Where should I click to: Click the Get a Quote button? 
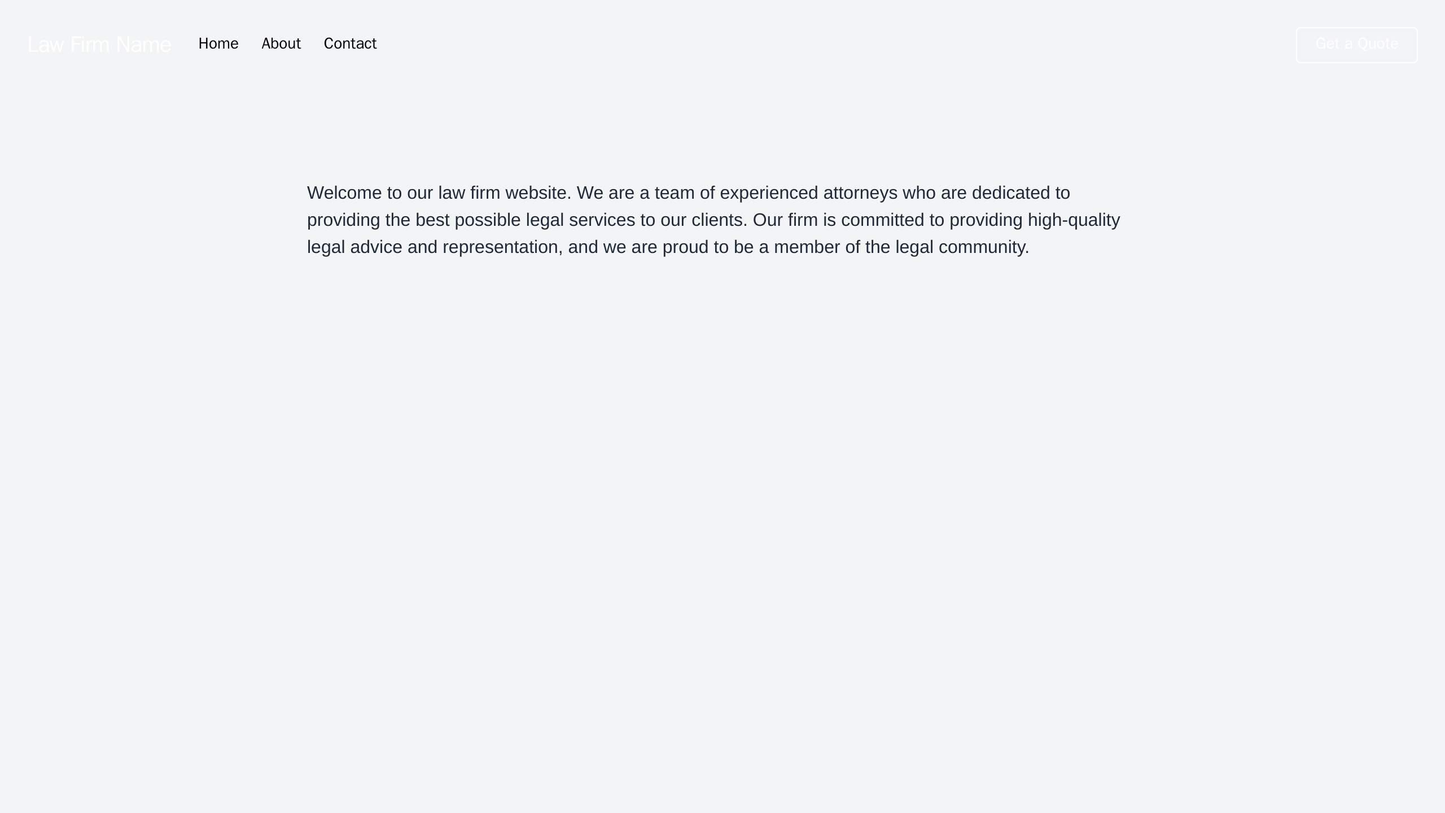click(x=1356, y=45)
